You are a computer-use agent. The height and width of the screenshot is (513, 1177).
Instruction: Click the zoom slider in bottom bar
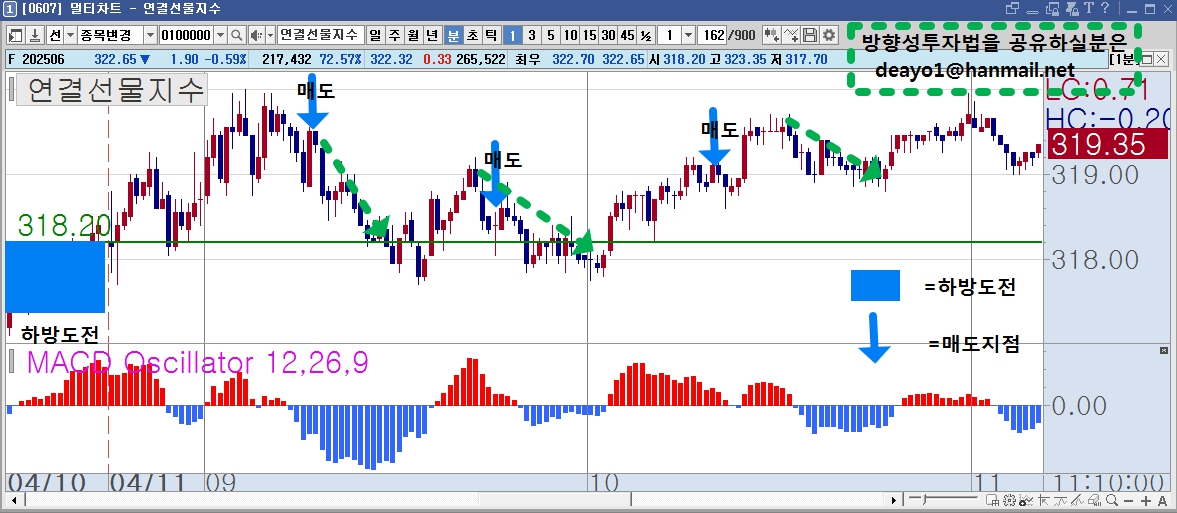tap(944, 500)
